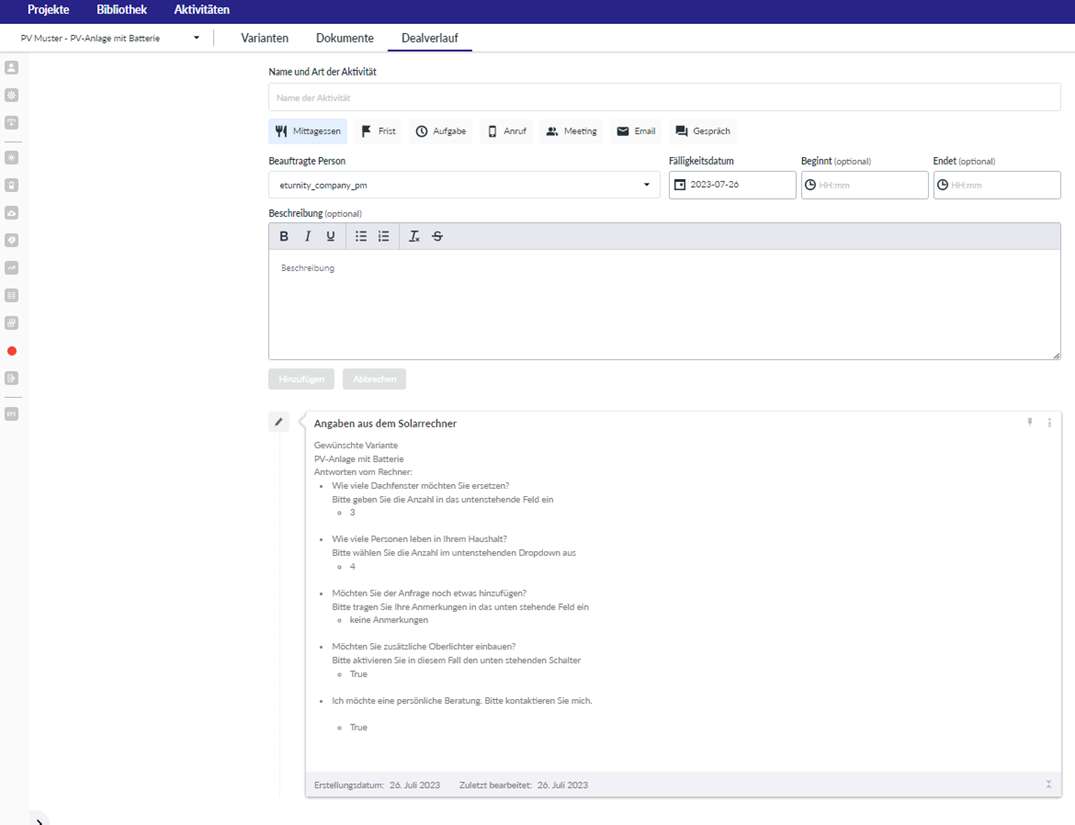Choose Meeting as activity type
The width and height of the screenshot is (1075, 825).
coord(571,131)
